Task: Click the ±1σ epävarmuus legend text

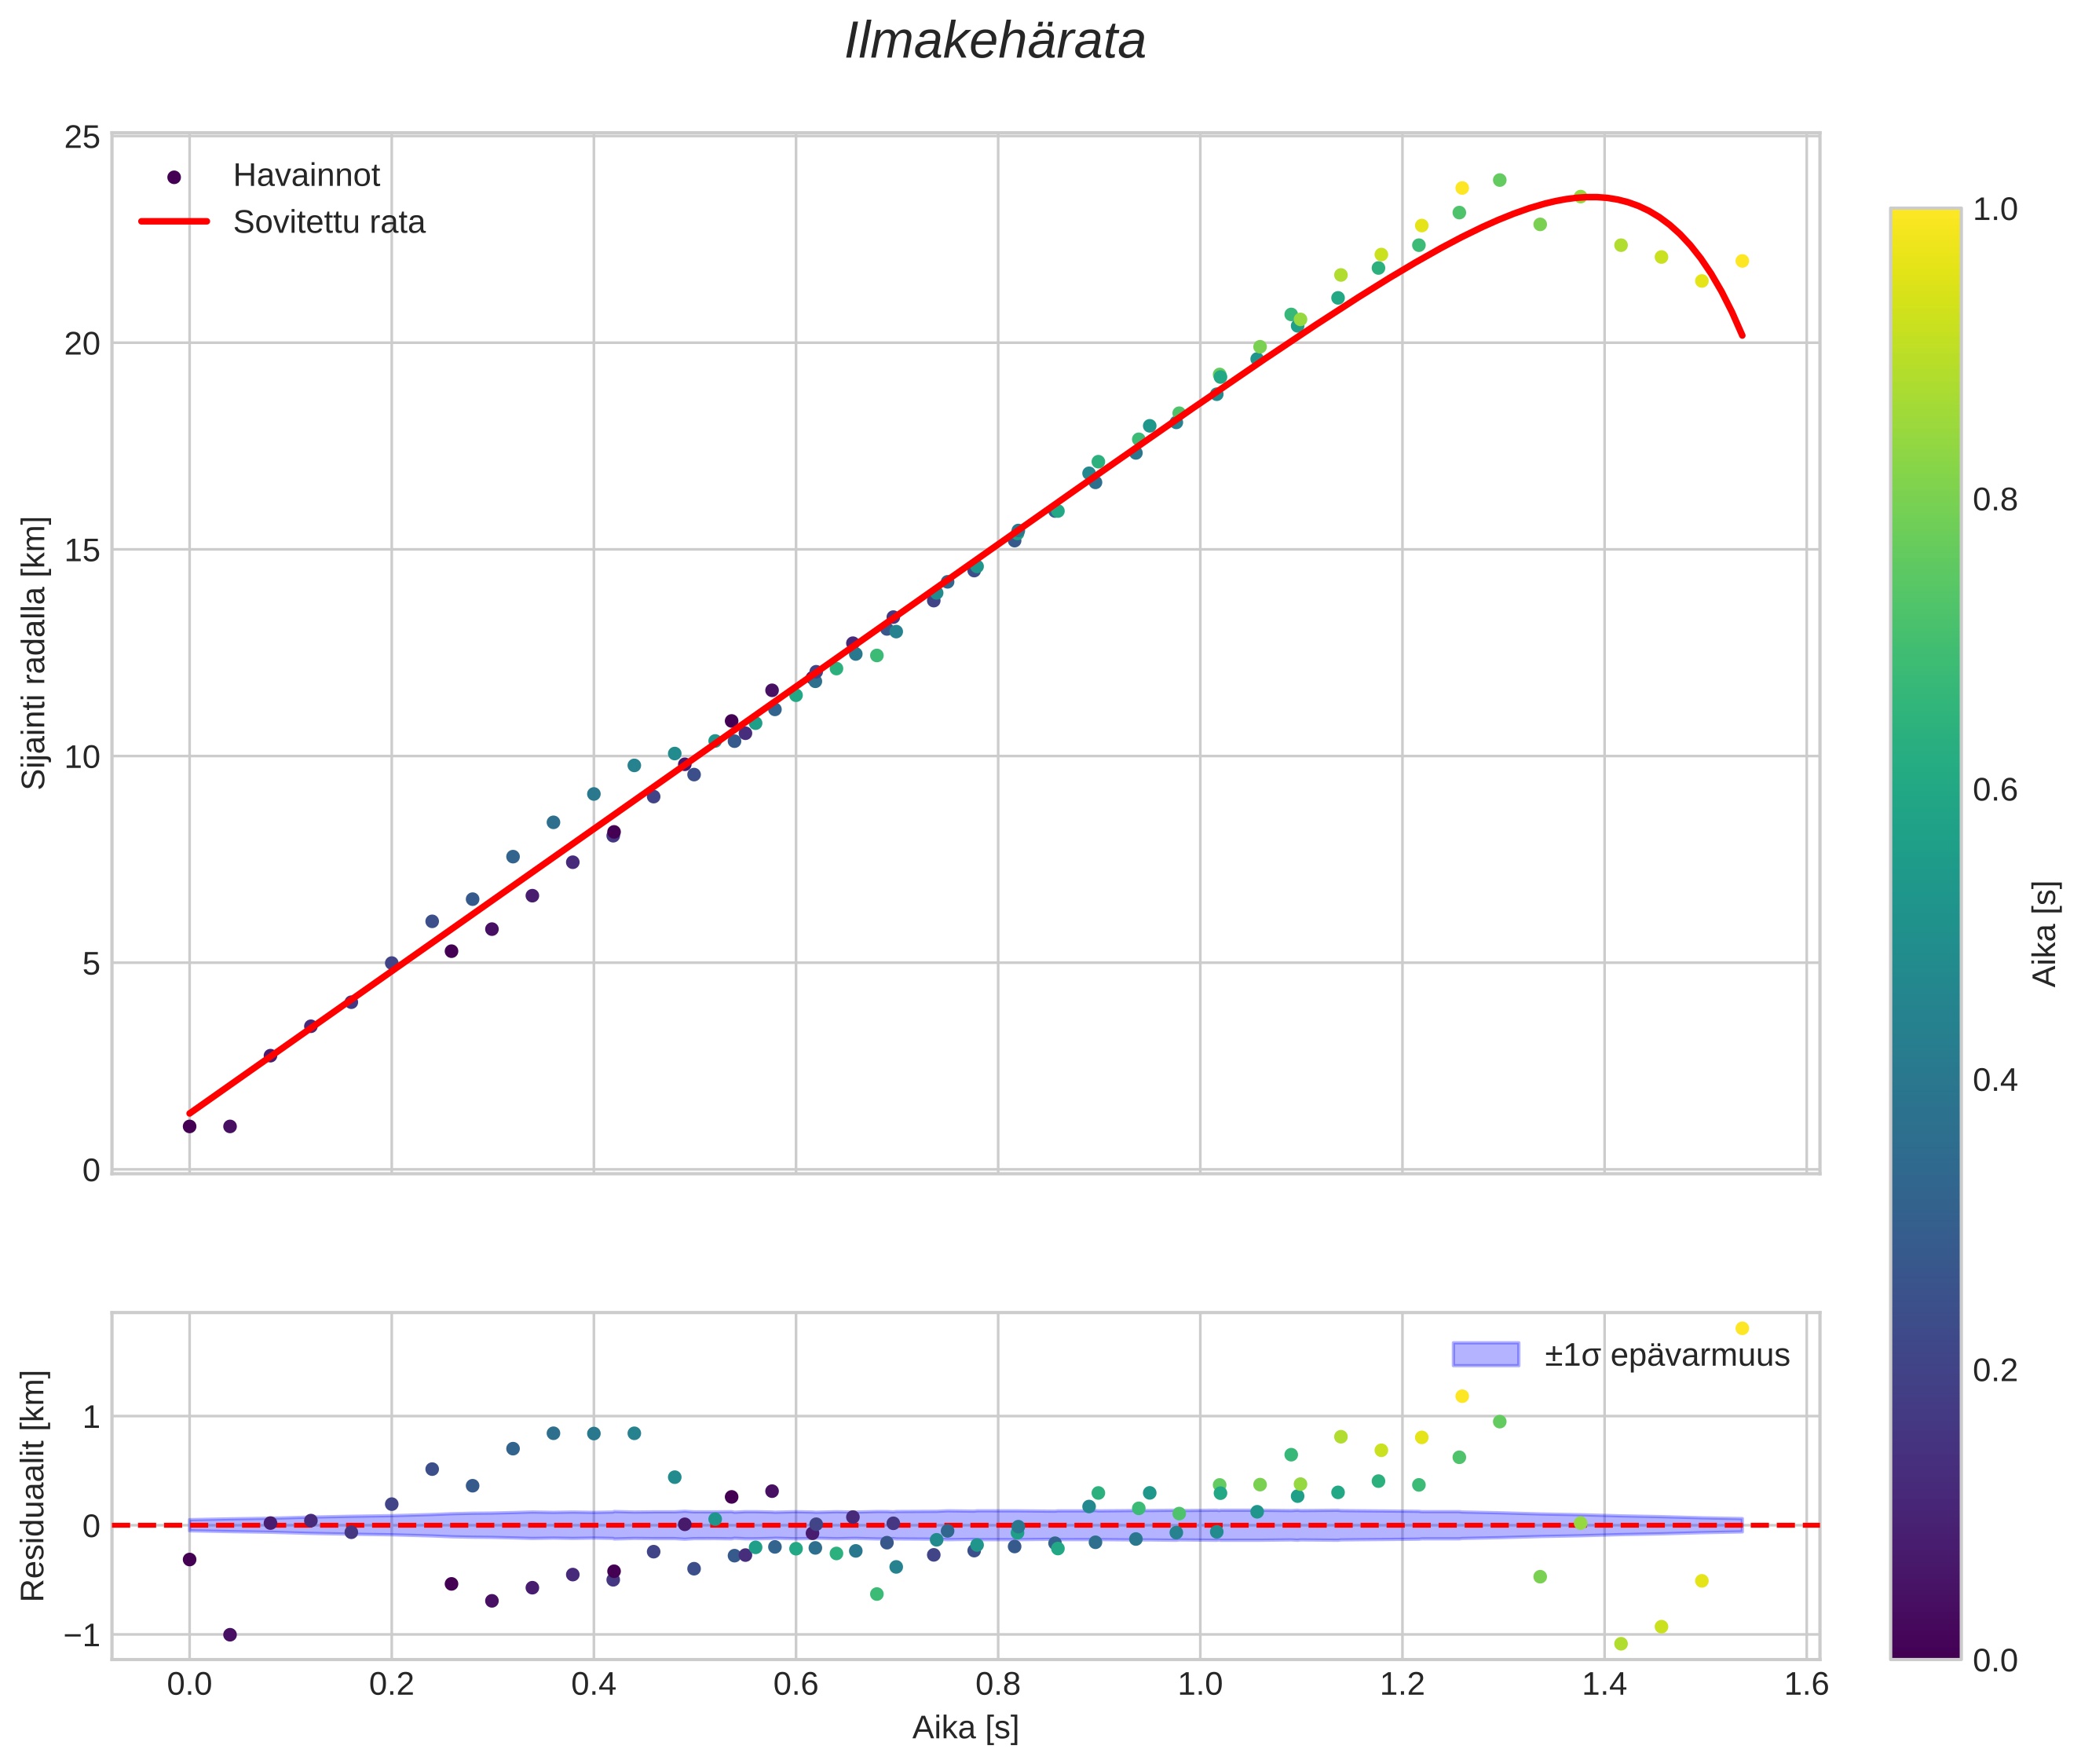Action: point(1666,1355)
